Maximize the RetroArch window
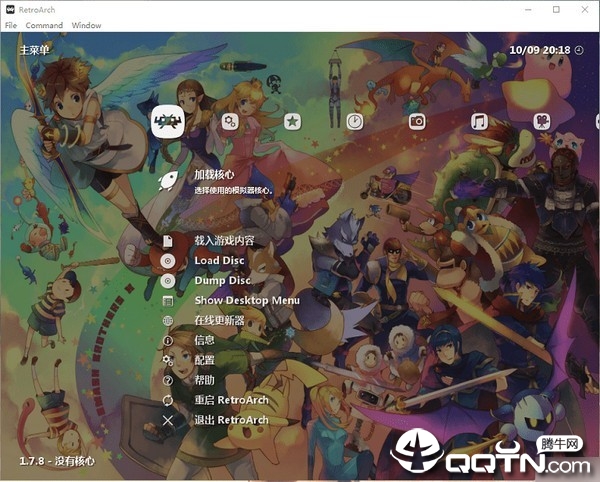 (556, 10)
